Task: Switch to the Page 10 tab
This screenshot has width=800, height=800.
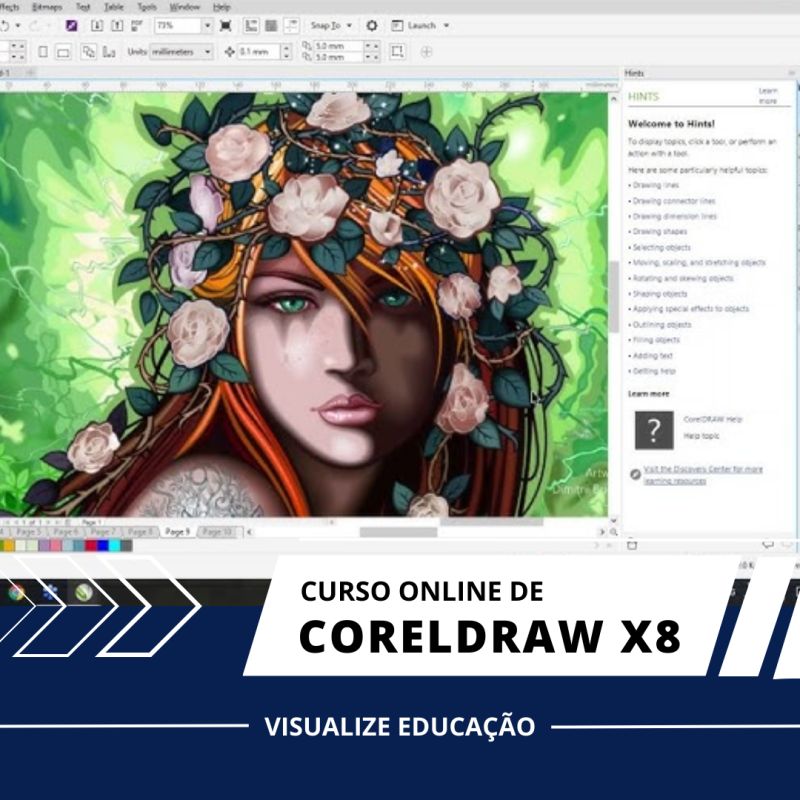Action: [216, 532]
